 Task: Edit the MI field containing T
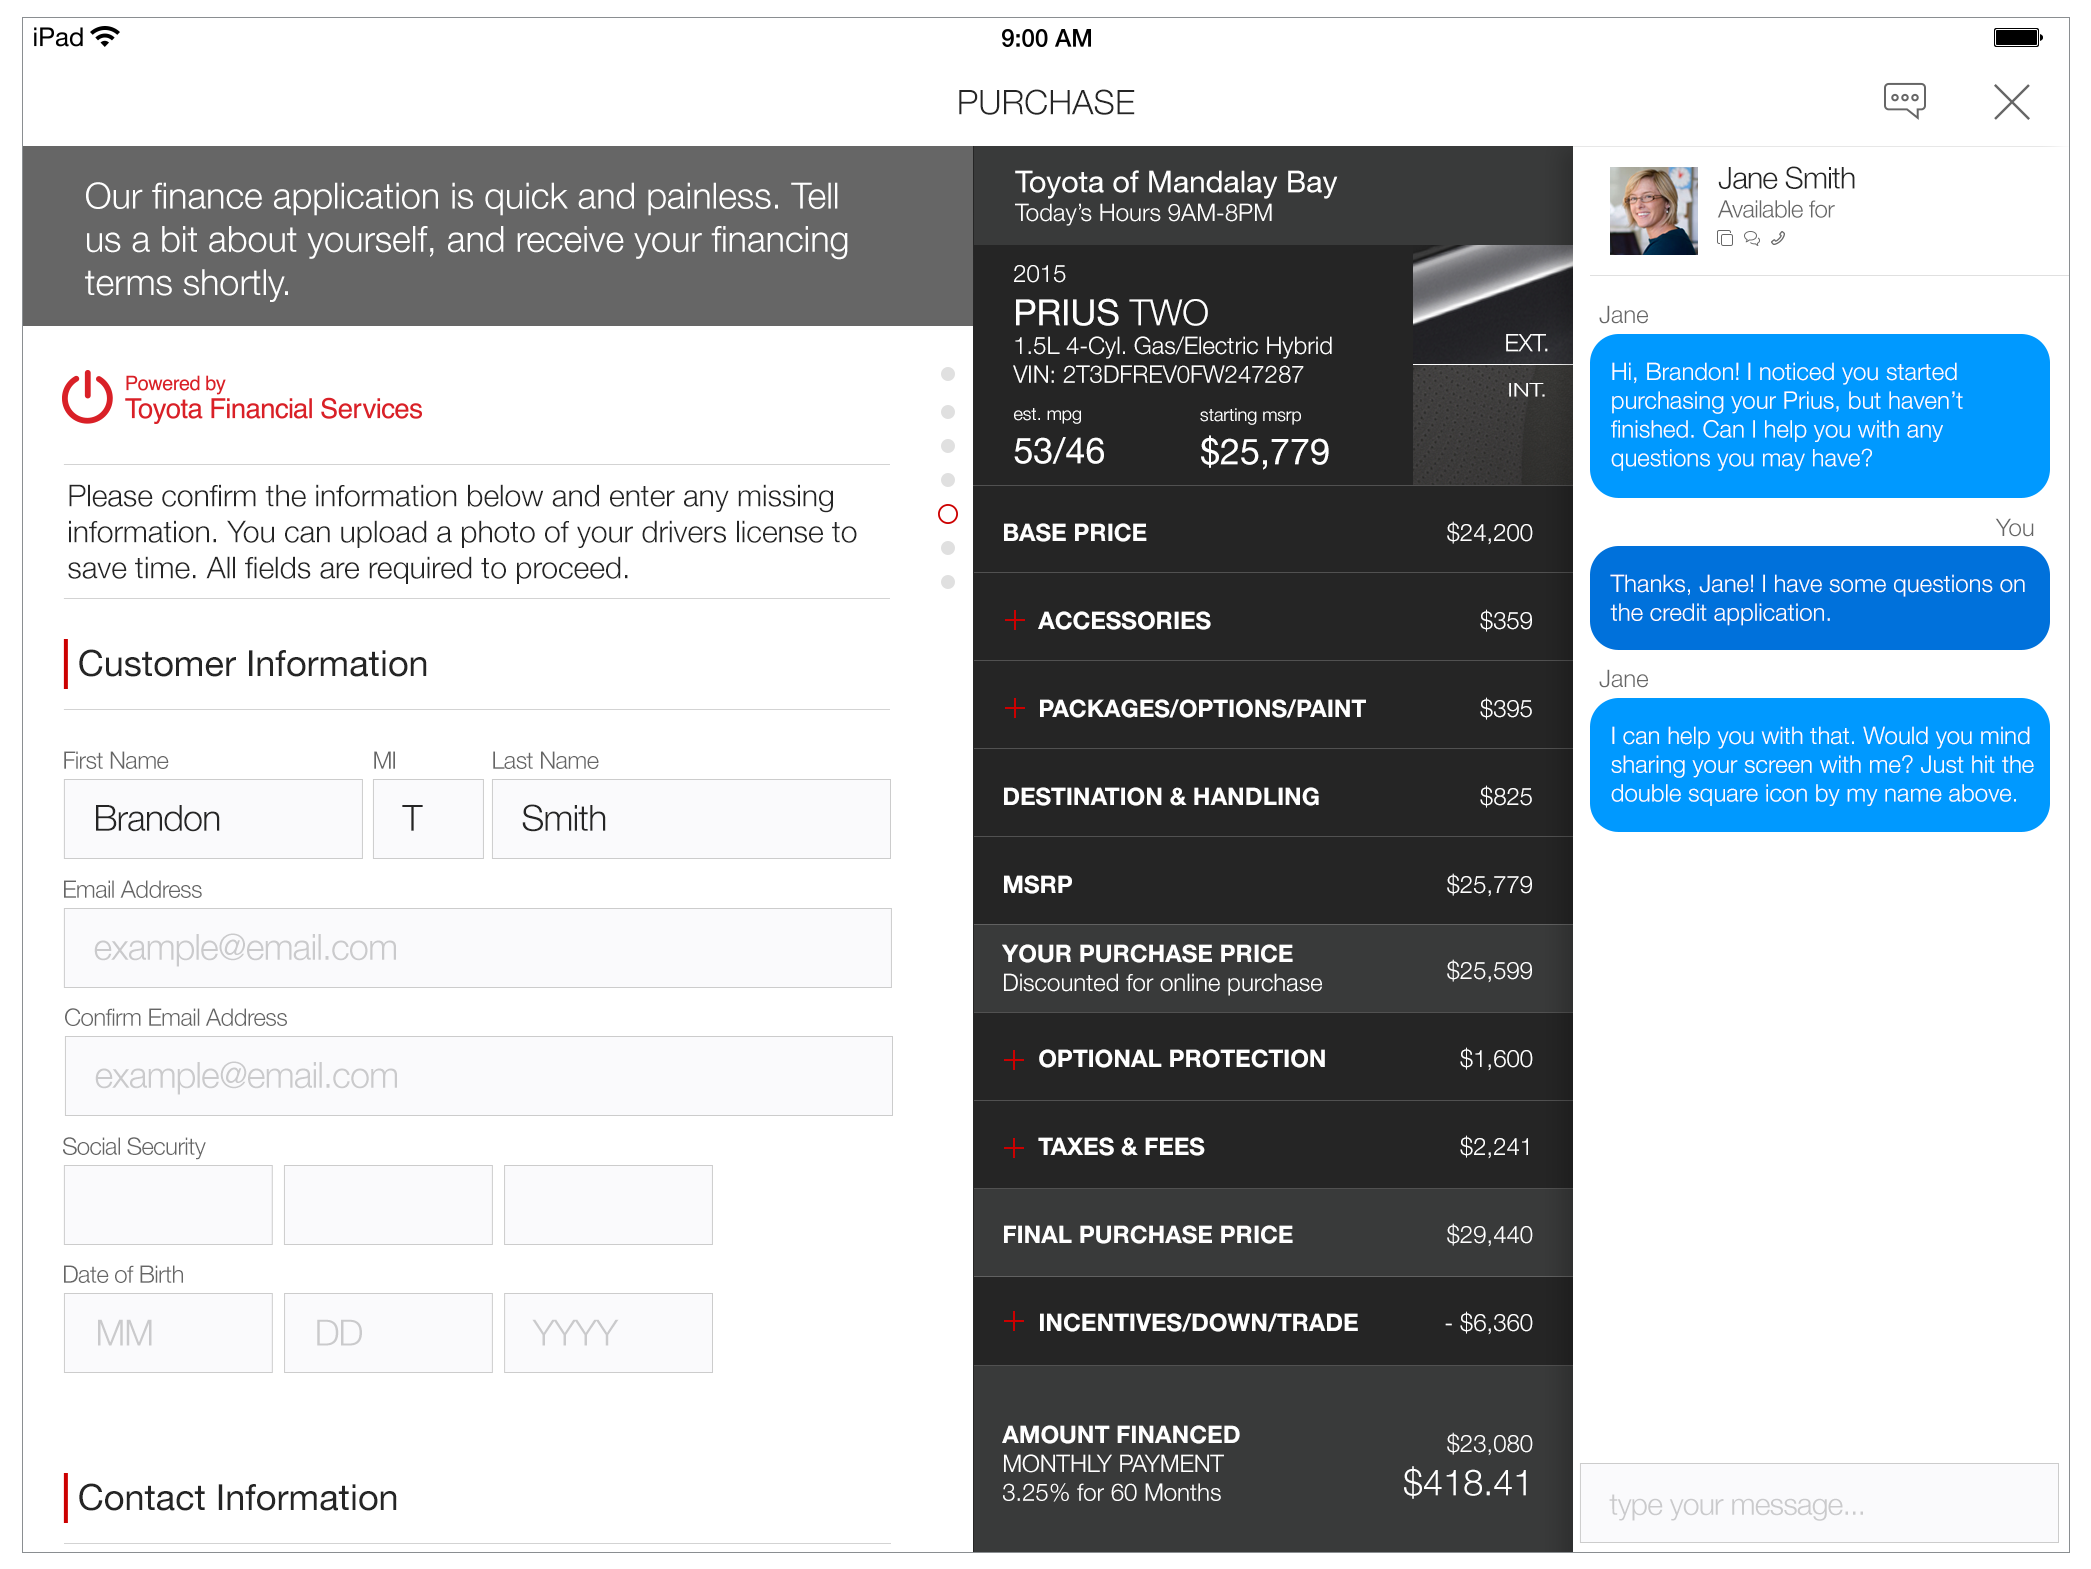coord(428,819)
